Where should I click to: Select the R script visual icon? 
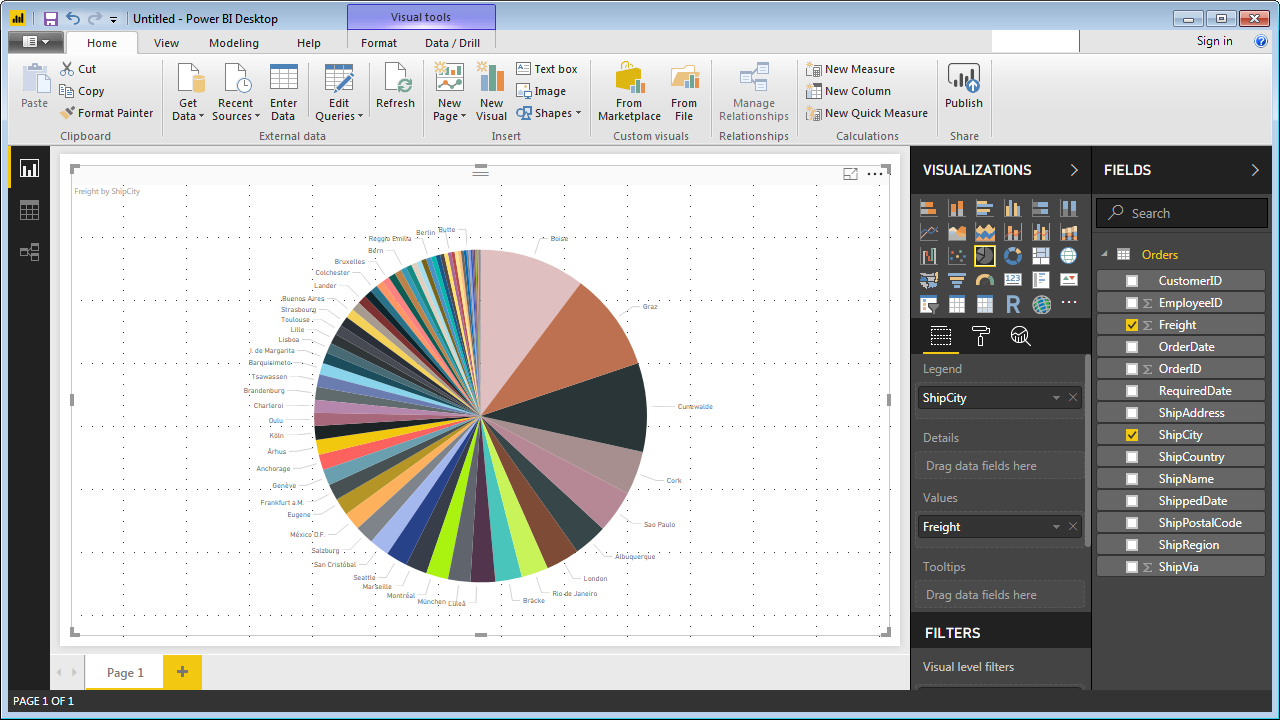point(1013,304)
